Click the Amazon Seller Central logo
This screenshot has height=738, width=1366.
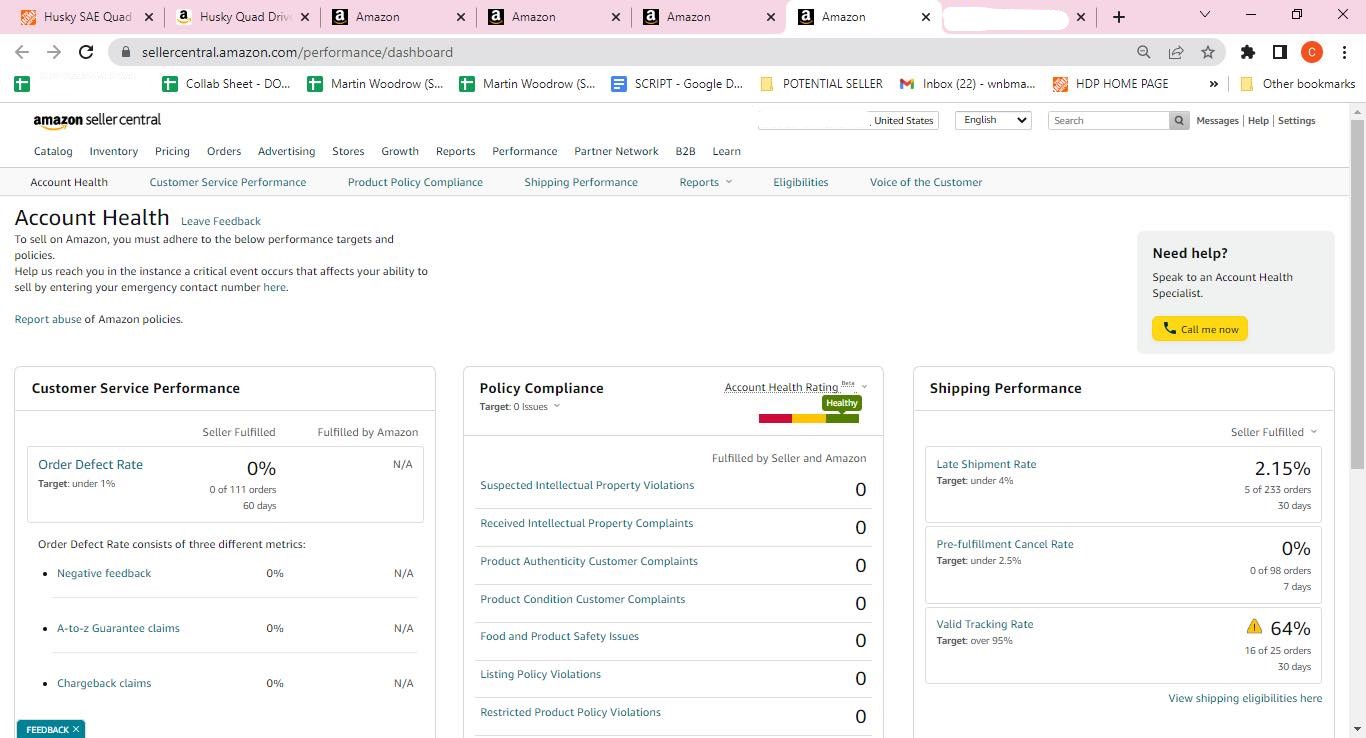point(97,120)
